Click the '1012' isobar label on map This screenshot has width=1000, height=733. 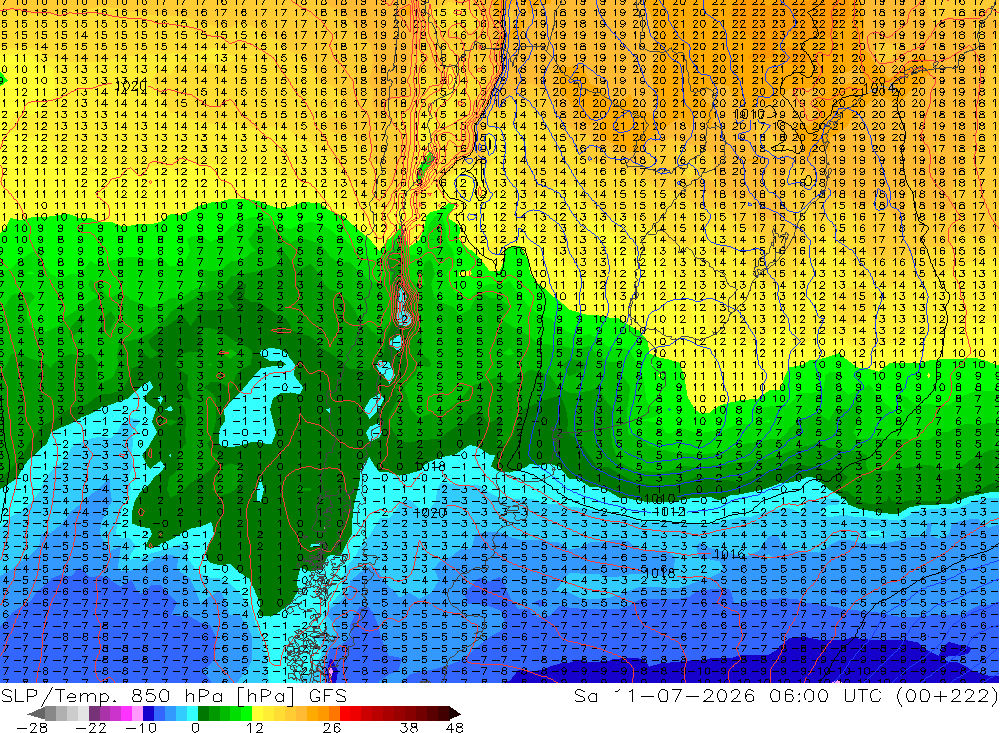coord(669,511)
